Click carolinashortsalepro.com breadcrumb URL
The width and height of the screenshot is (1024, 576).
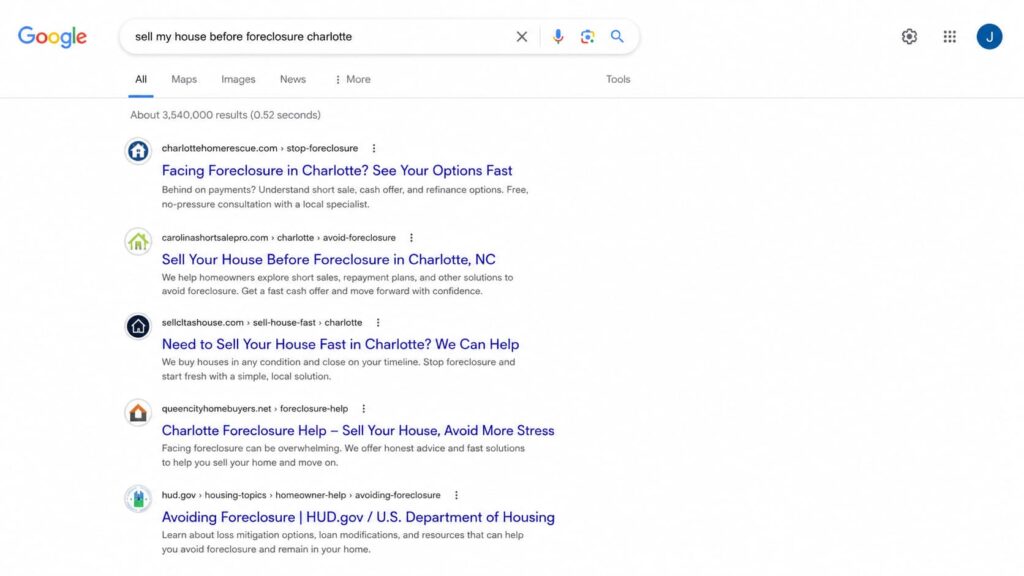[x=279, y=238]
